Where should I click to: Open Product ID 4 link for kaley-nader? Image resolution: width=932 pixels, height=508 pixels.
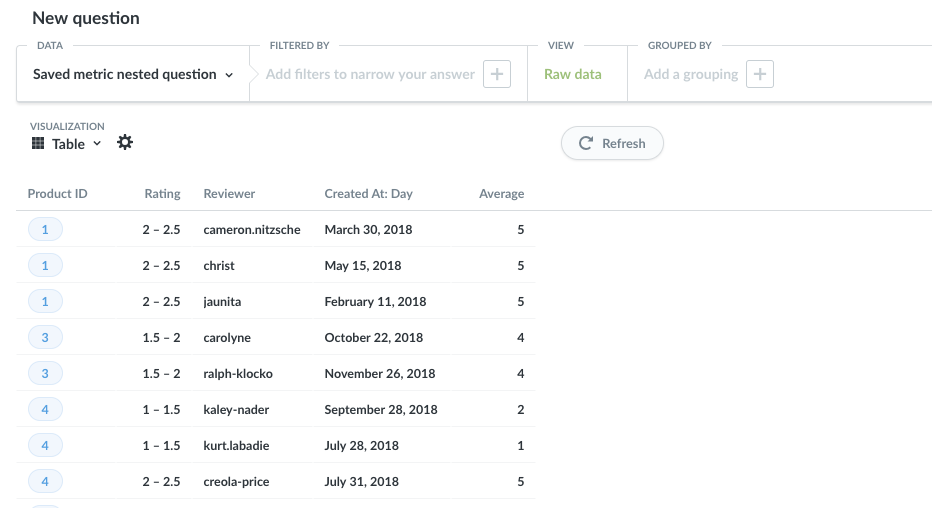click(45, 410)
